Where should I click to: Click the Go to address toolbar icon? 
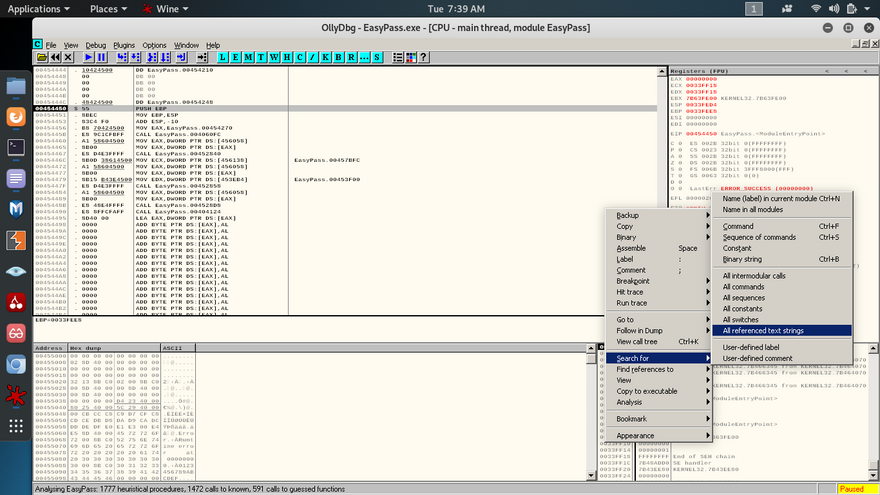point(201,57)
